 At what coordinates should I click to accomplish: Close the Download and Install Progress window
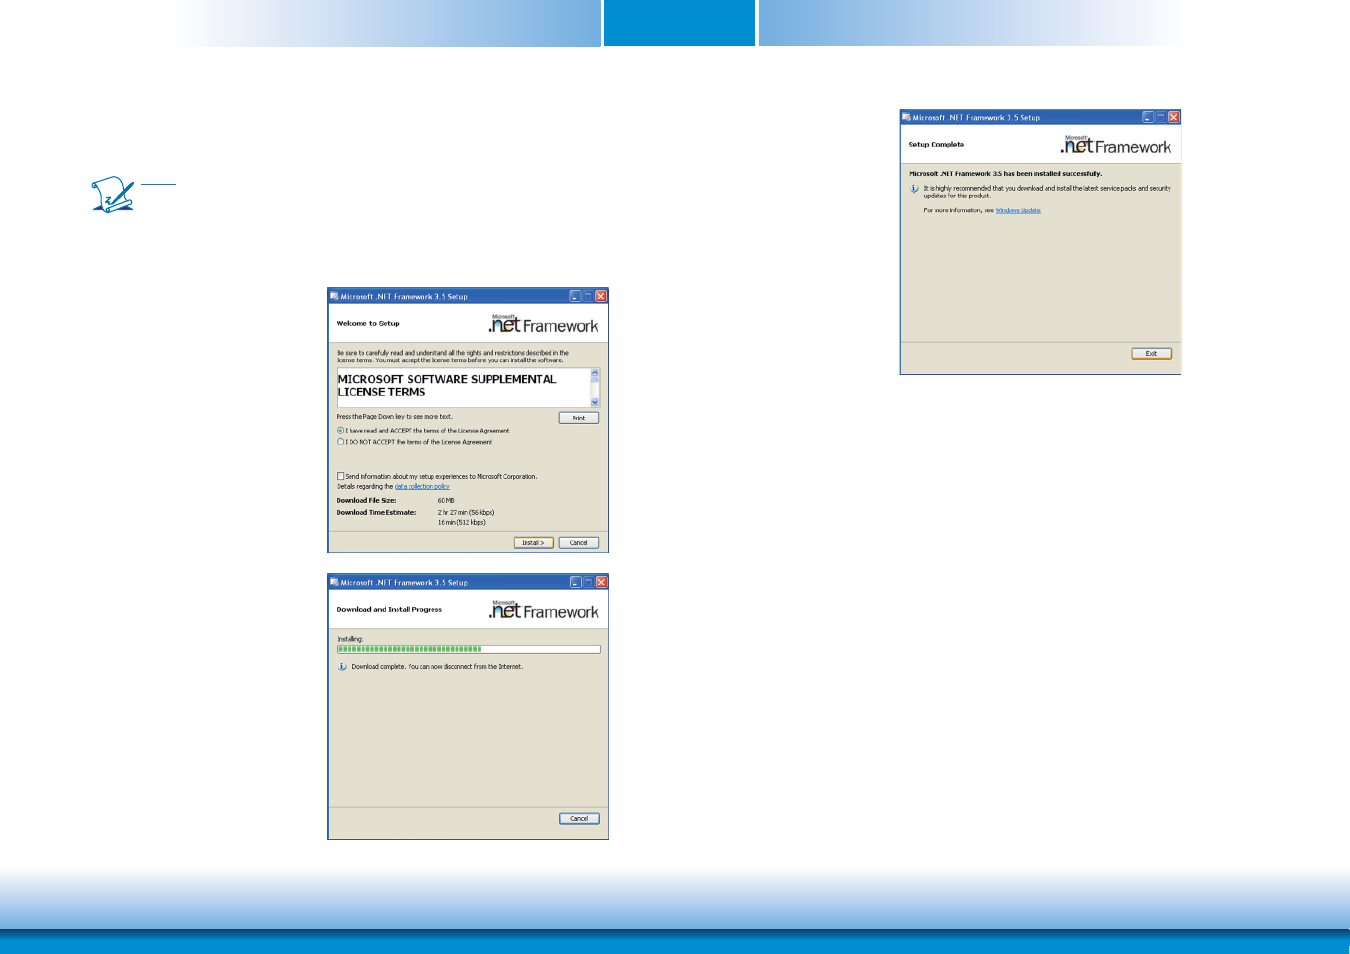(601, 582)
